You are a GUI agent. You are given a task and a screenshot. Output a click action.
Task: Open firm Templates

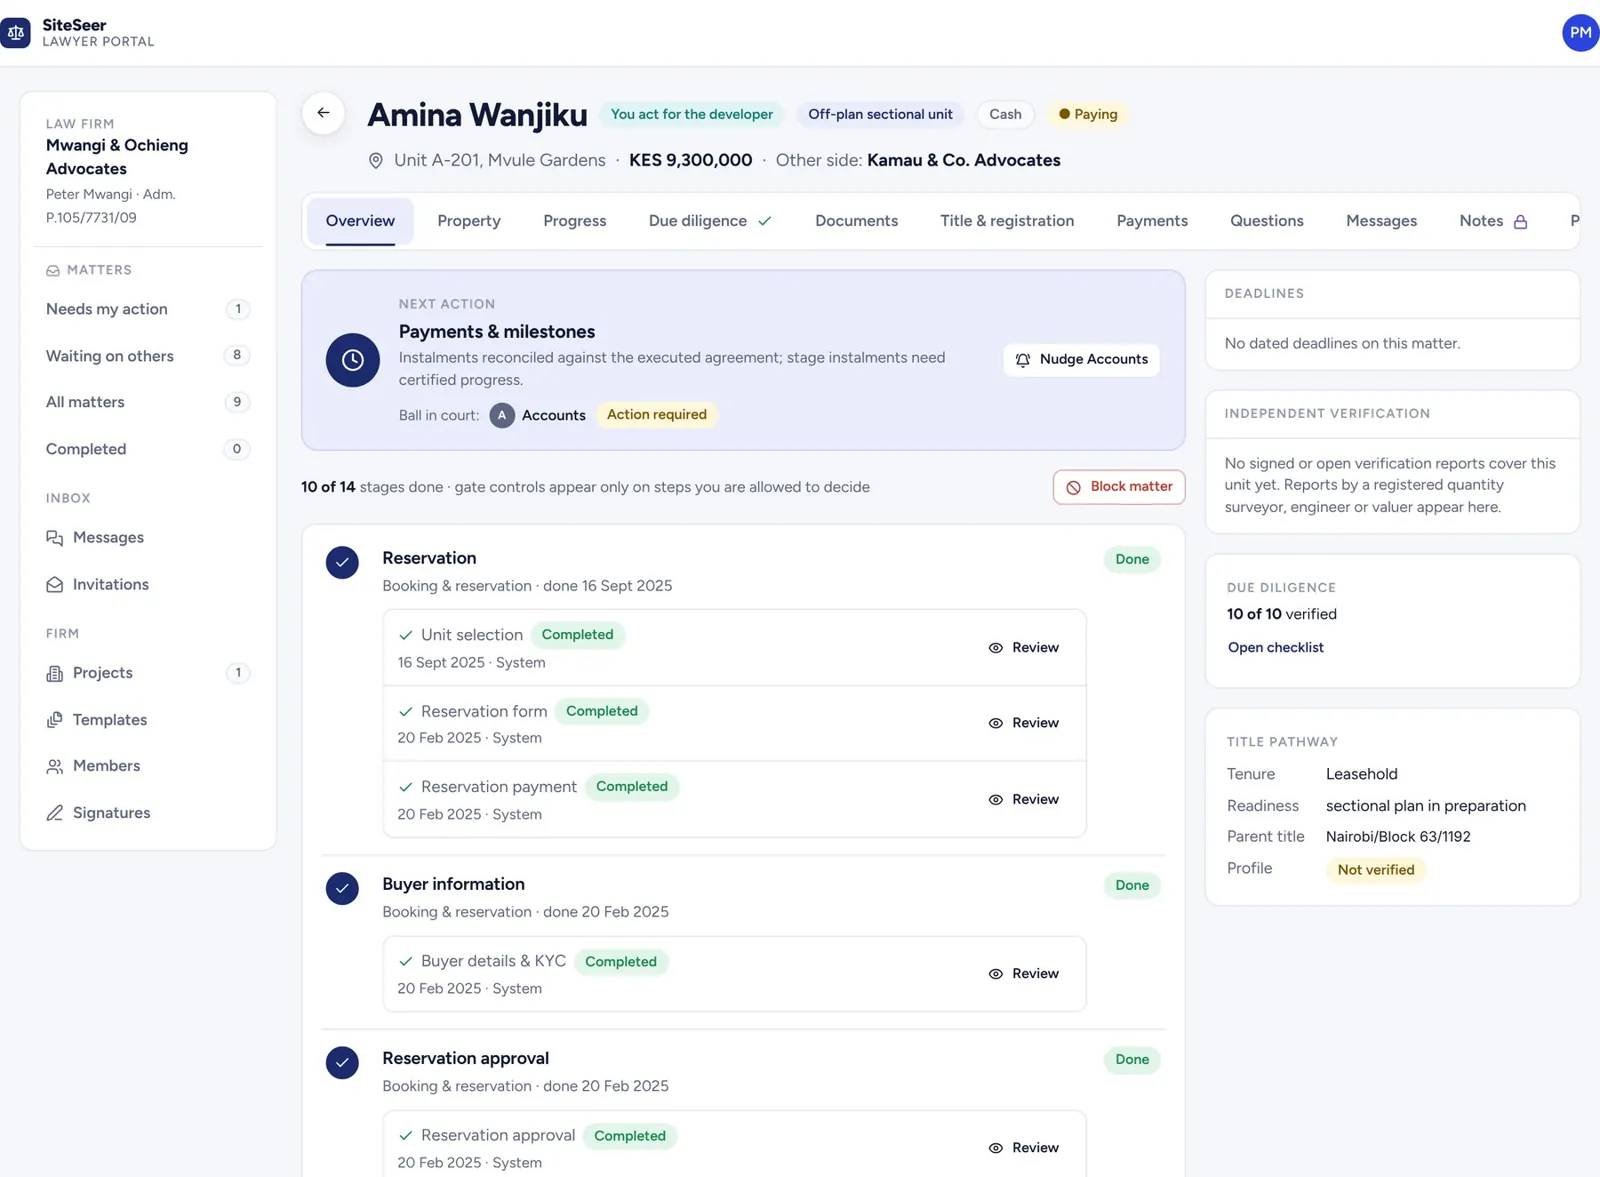click(148, 720)
